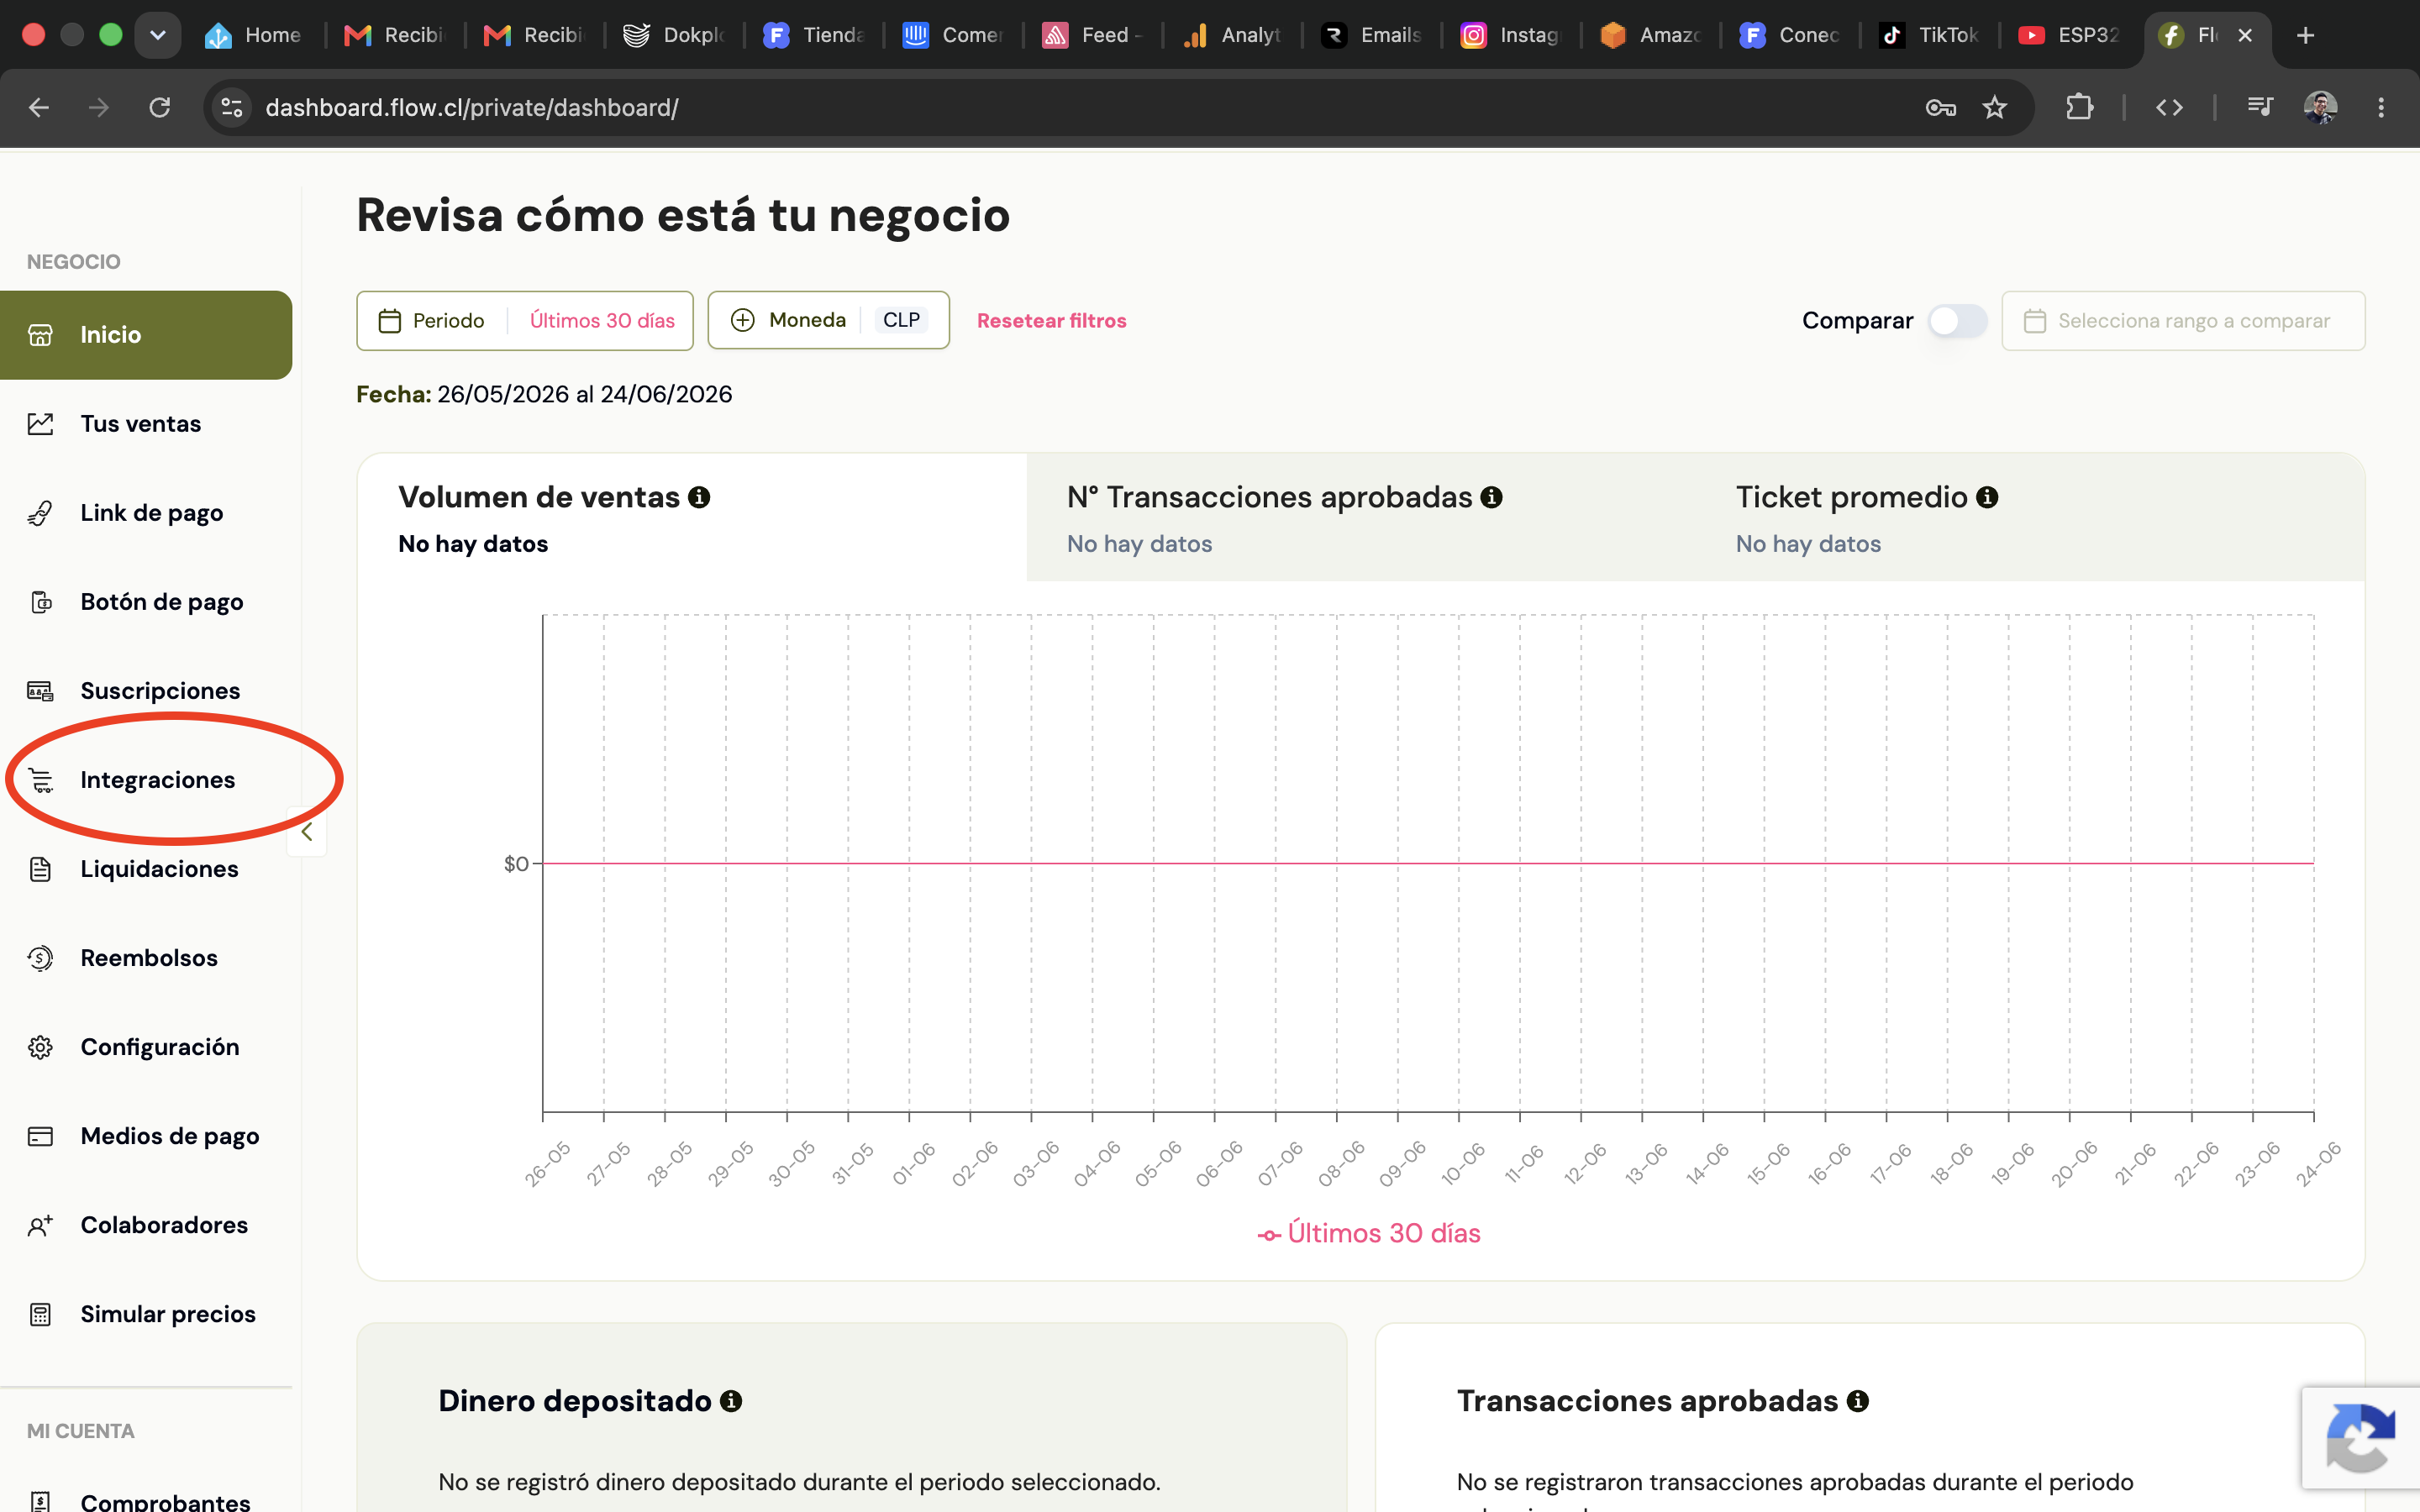The width and height of the screenshot is (2420, 1512).
Task: Click info icon next to N° Transacciones aprobadas
Action: click(1491, 497)
